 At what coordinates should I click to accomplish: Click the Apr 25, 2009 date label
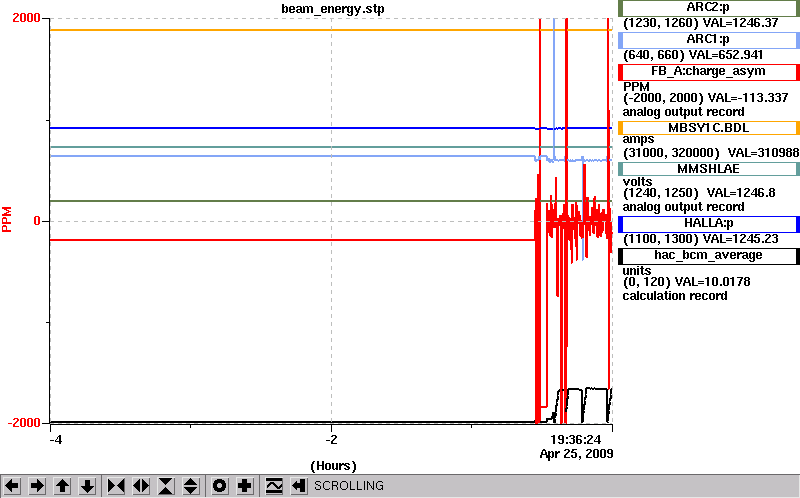tap(577, 454)
